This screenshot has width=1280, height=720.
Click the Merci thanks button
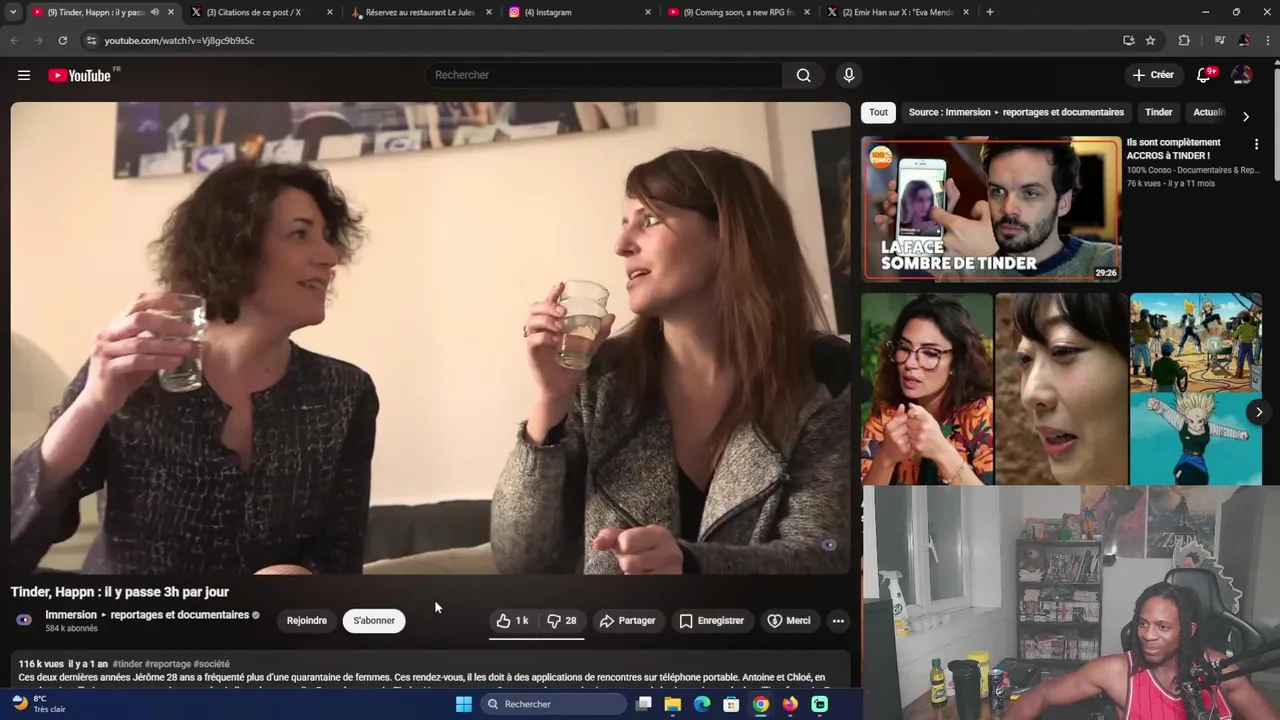click(789, 621)
